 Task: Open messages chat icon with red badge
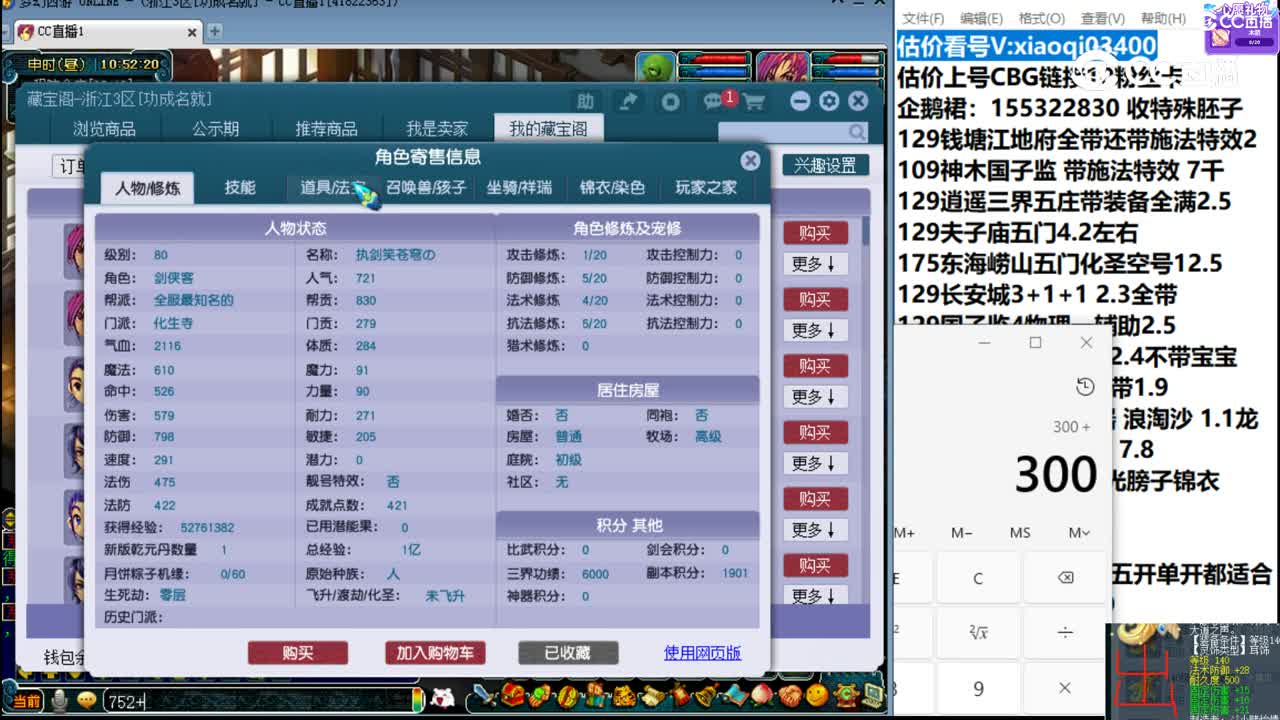[x=716, y=101]
